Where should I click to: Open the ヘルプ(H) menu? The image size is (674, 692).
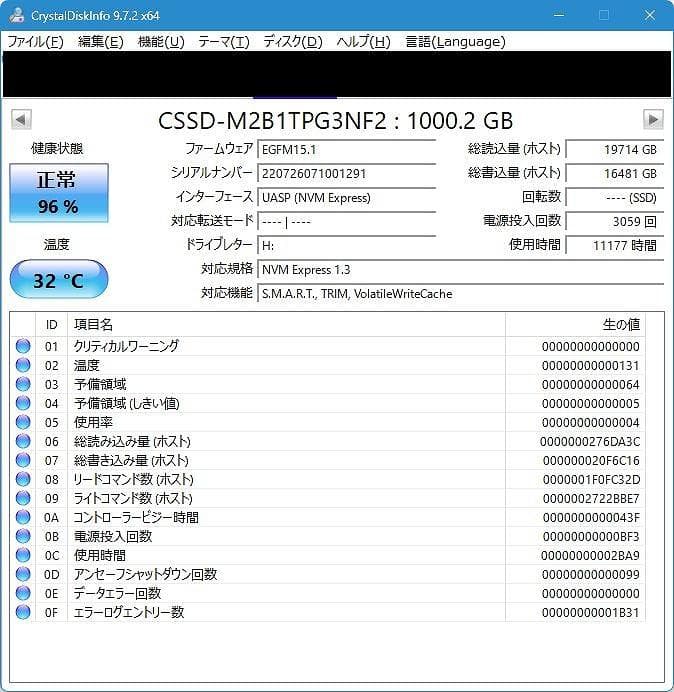click(364, 41)
